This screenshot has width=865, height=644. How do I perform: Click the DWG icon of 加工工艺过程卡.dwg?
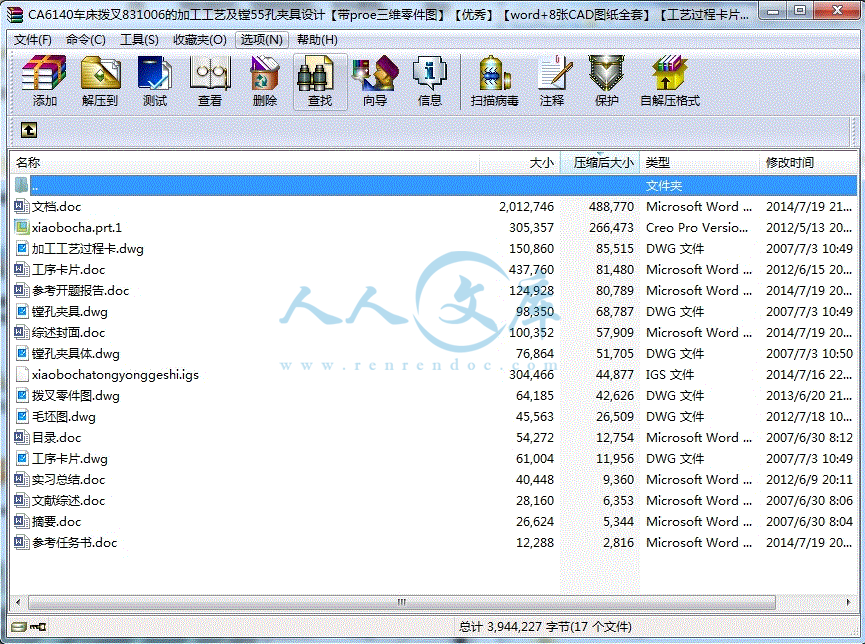tap(22, 248)
